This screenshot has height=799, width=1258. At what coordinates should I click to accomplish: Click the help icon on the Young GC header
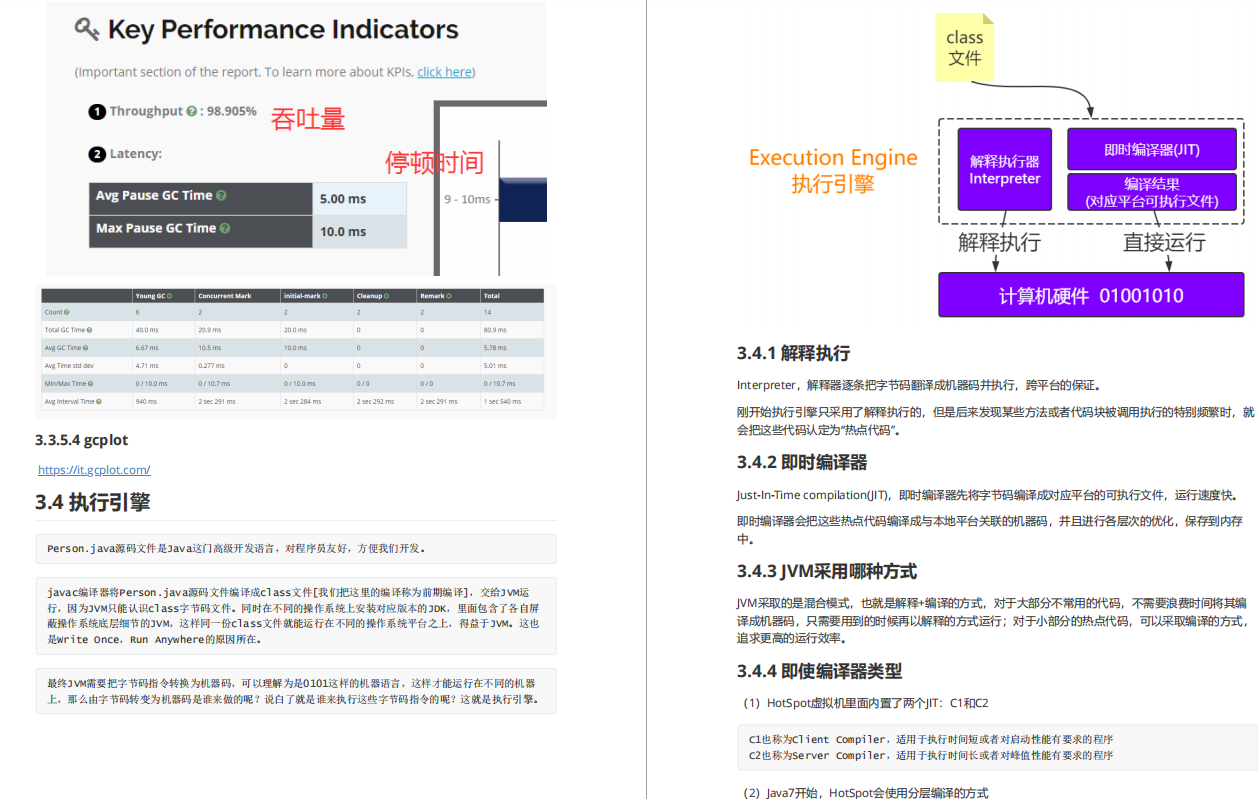[170, 296]
